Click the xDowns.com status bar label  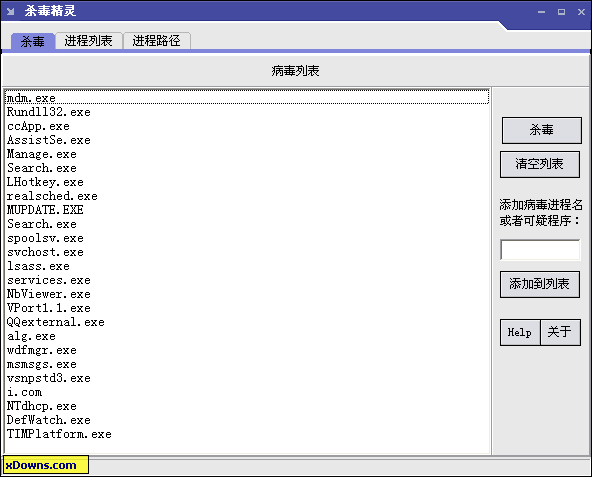[45, 465]
